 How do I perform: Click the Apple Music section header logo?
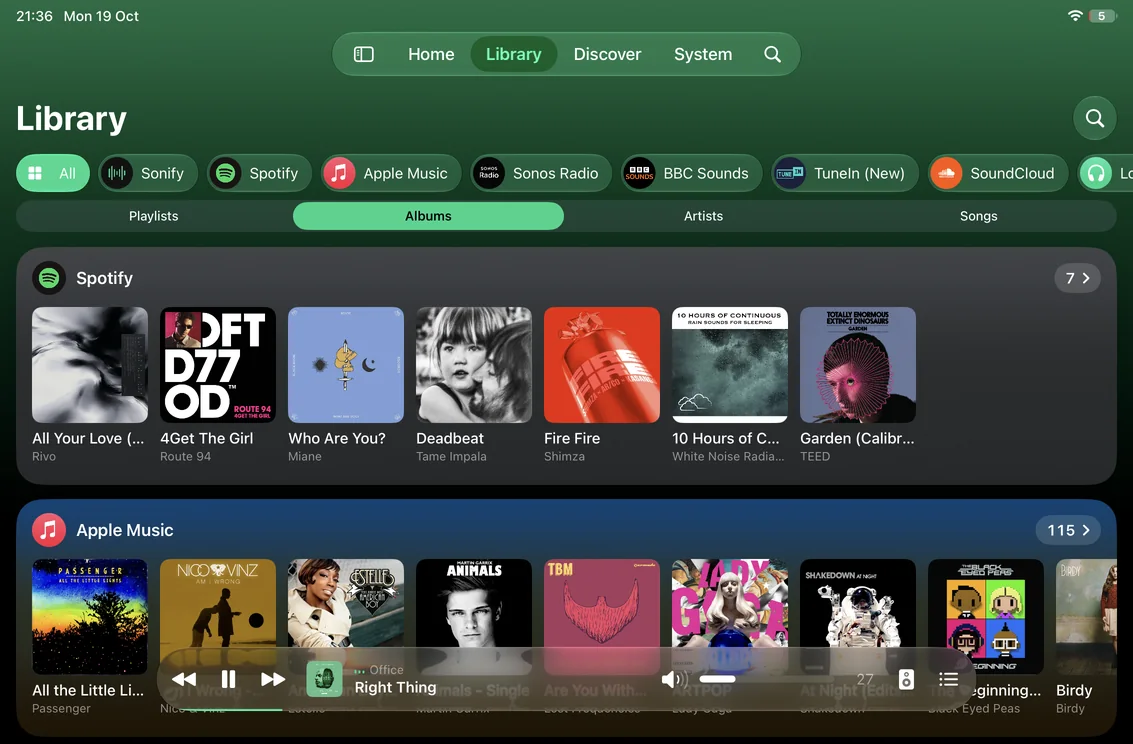[49, 530]
